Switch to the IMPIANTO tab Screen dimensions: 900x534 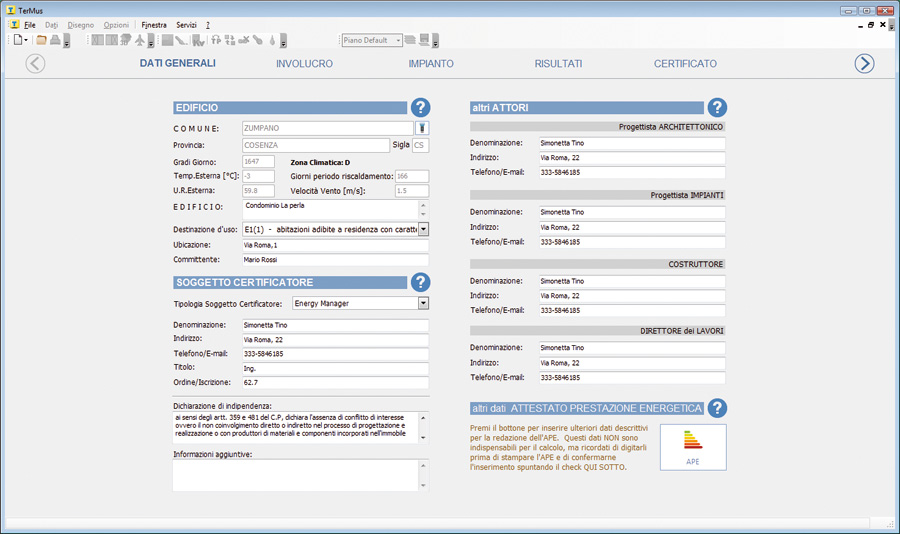(431, 64)
